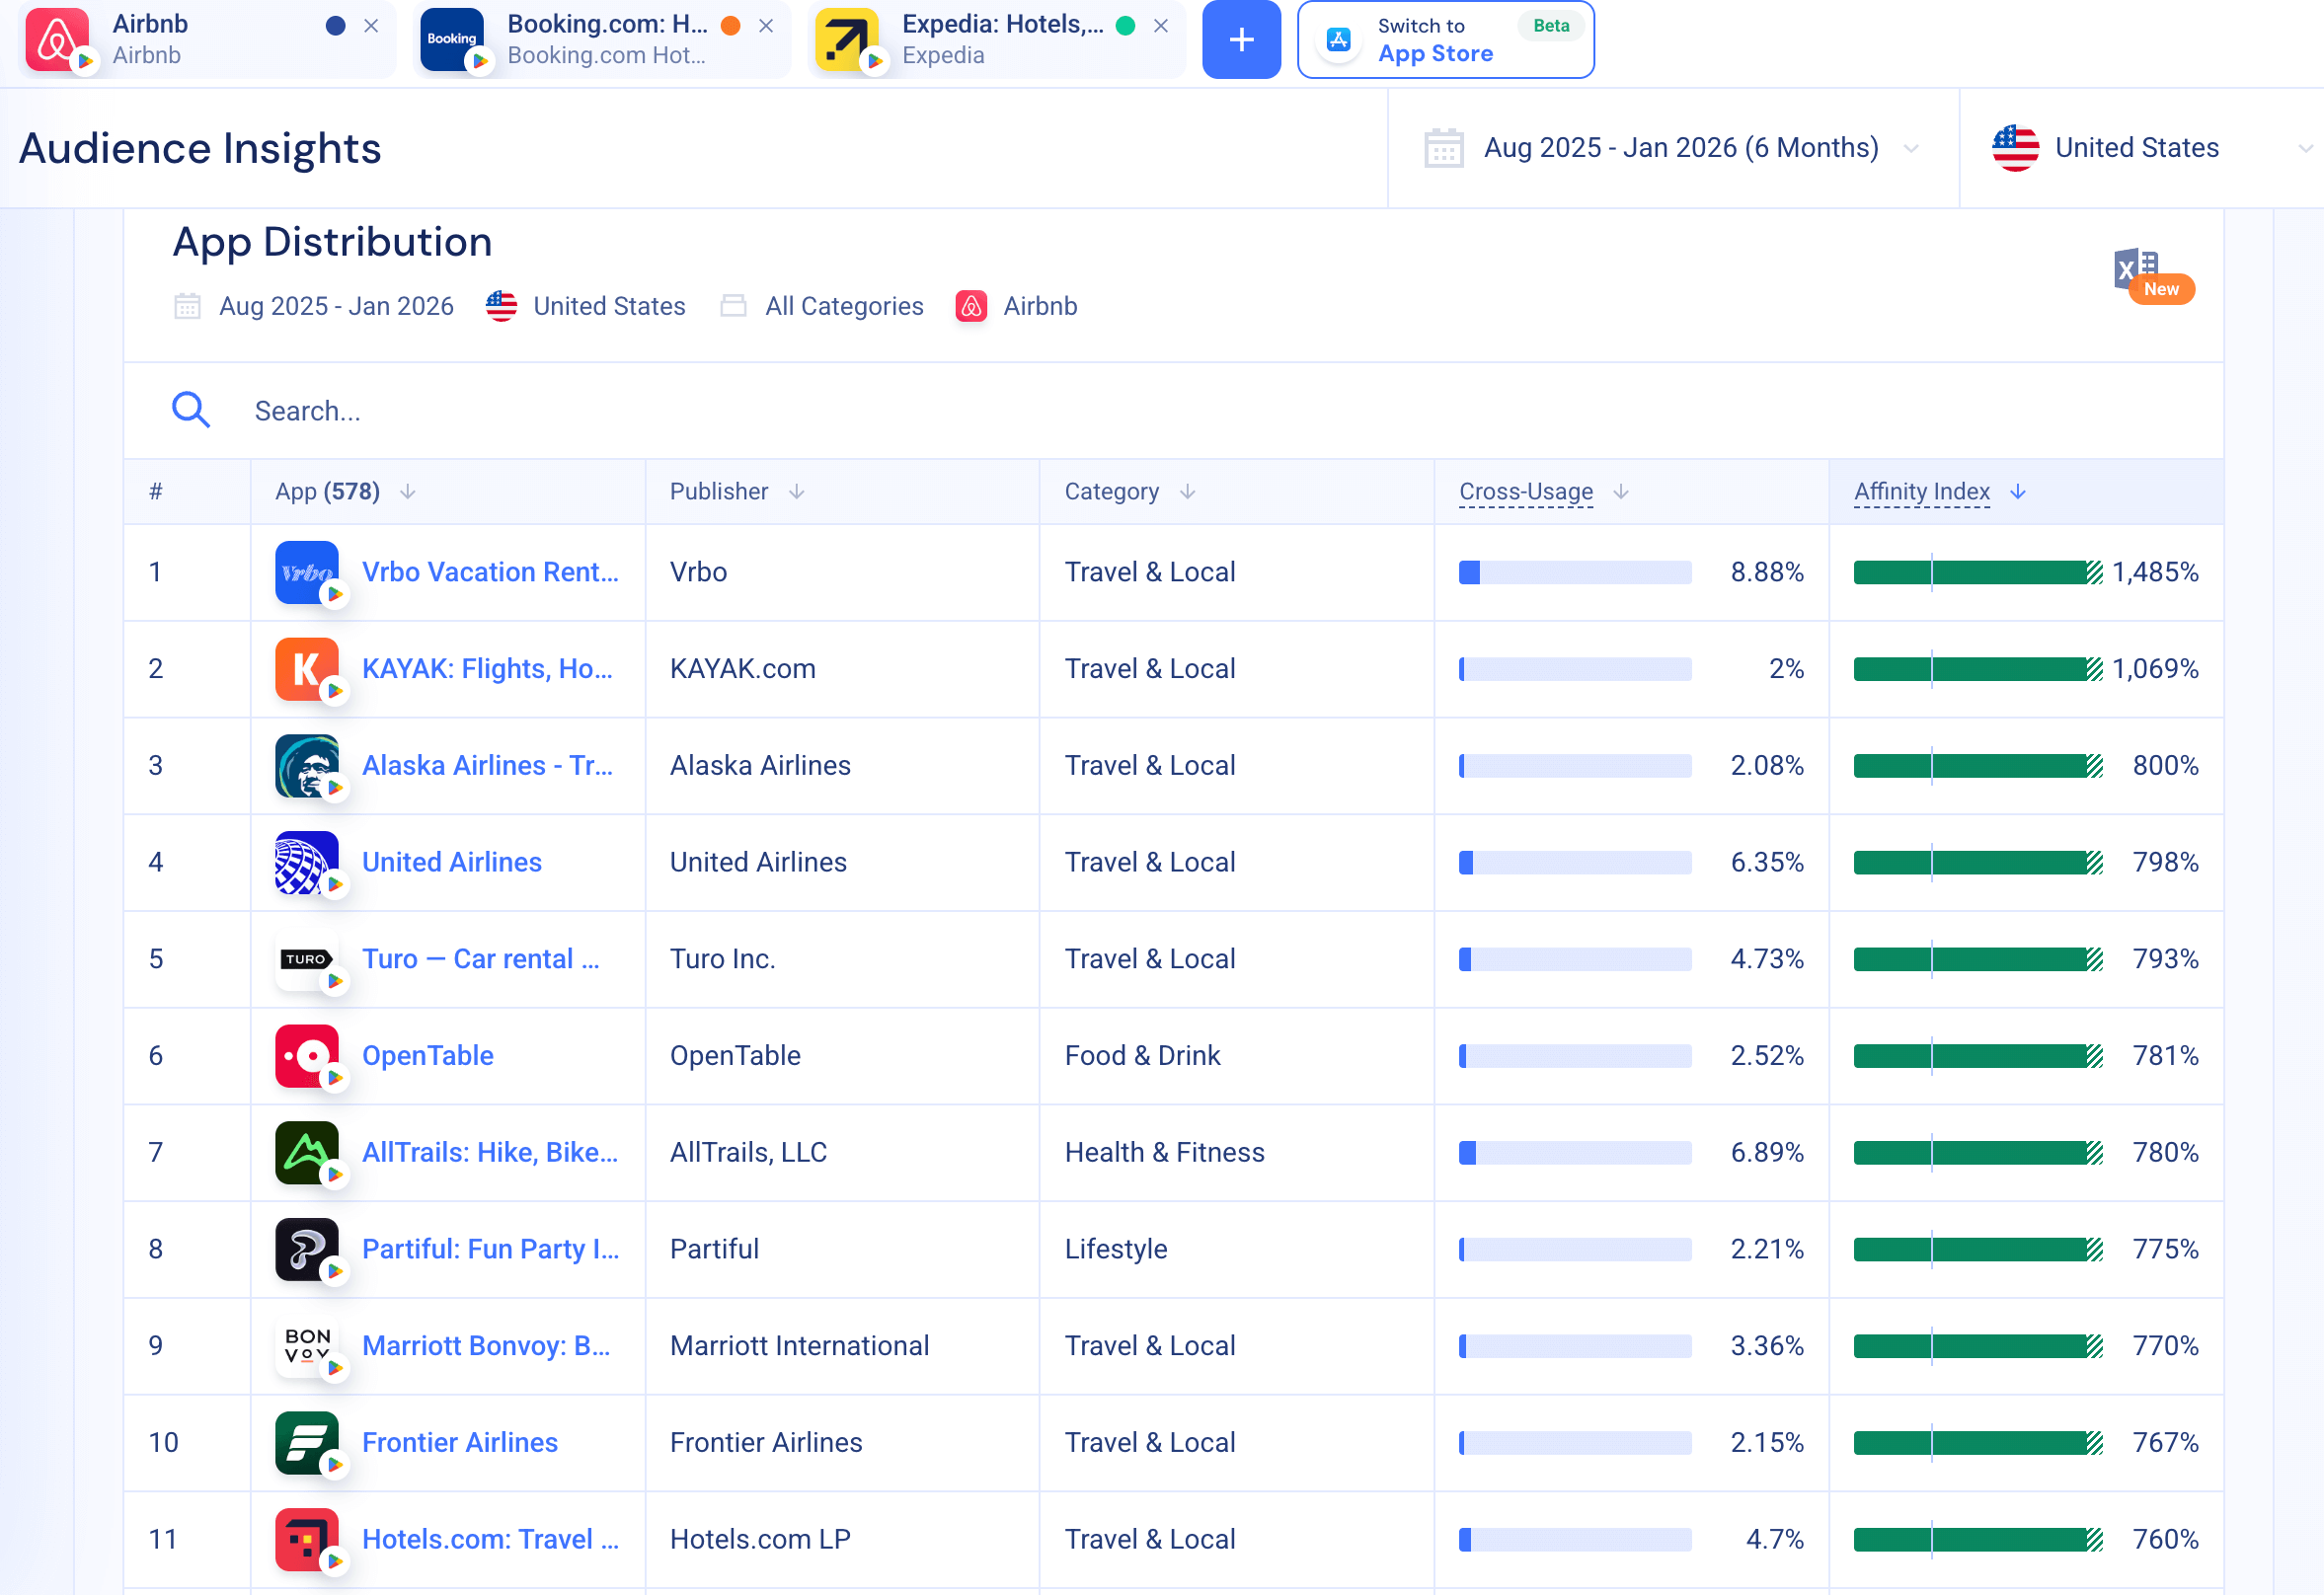Click Turo Inc. publisher cell

click(x=722, y=959)
